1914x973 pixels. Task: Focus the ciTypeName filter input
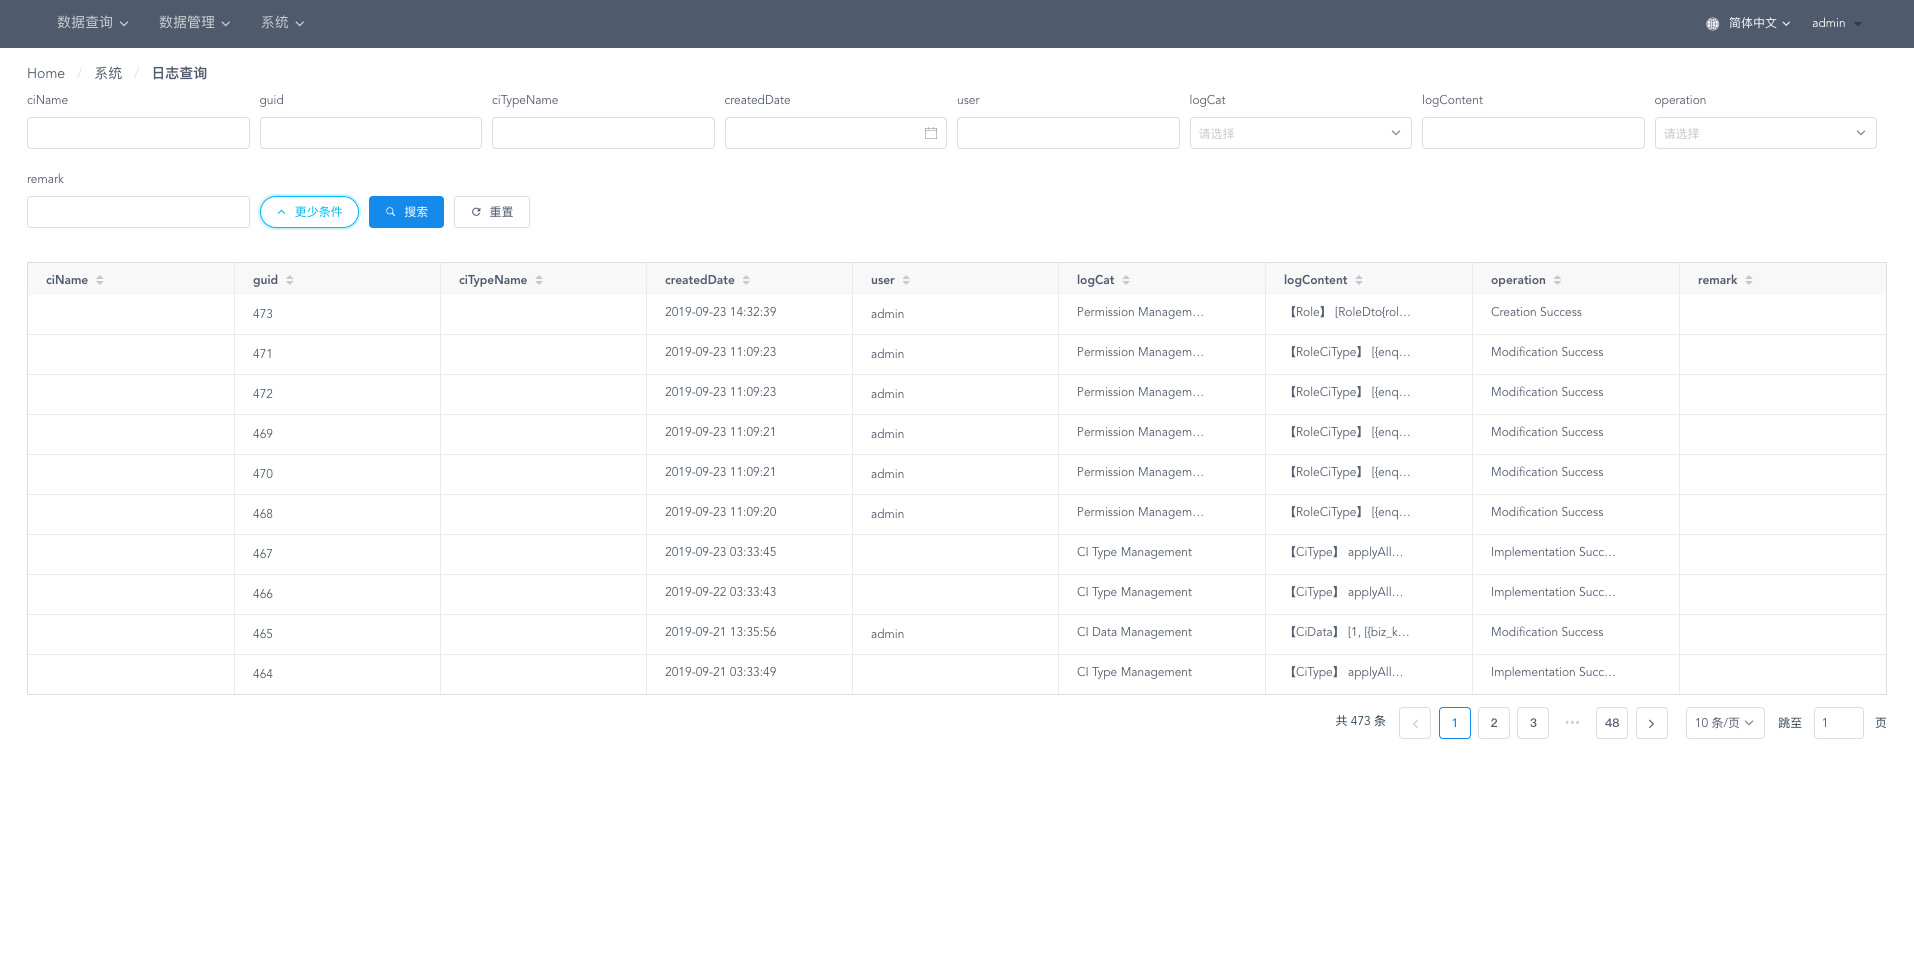[x=603, y=133]
